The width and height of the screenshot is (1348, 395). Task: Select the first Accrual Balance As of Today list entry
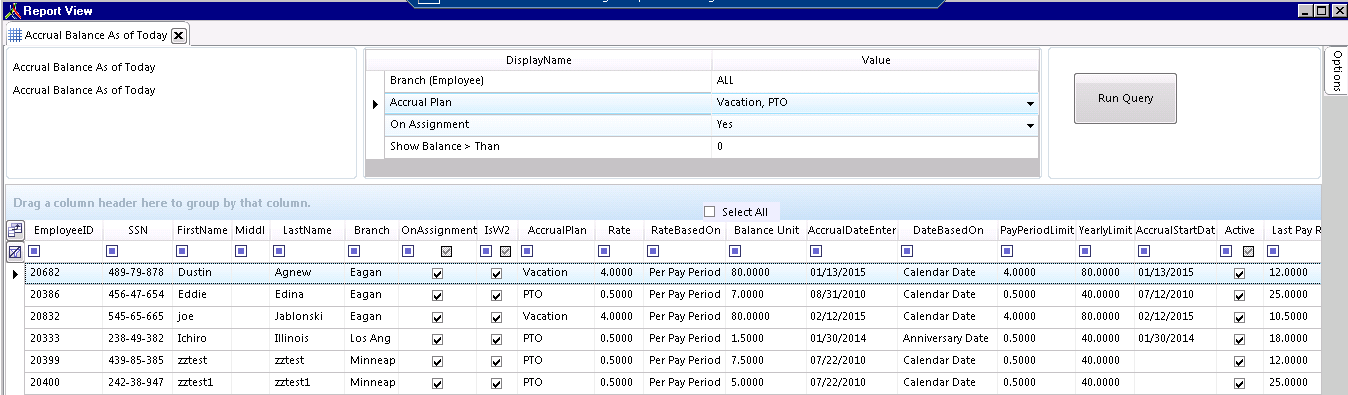click(84, 68)
